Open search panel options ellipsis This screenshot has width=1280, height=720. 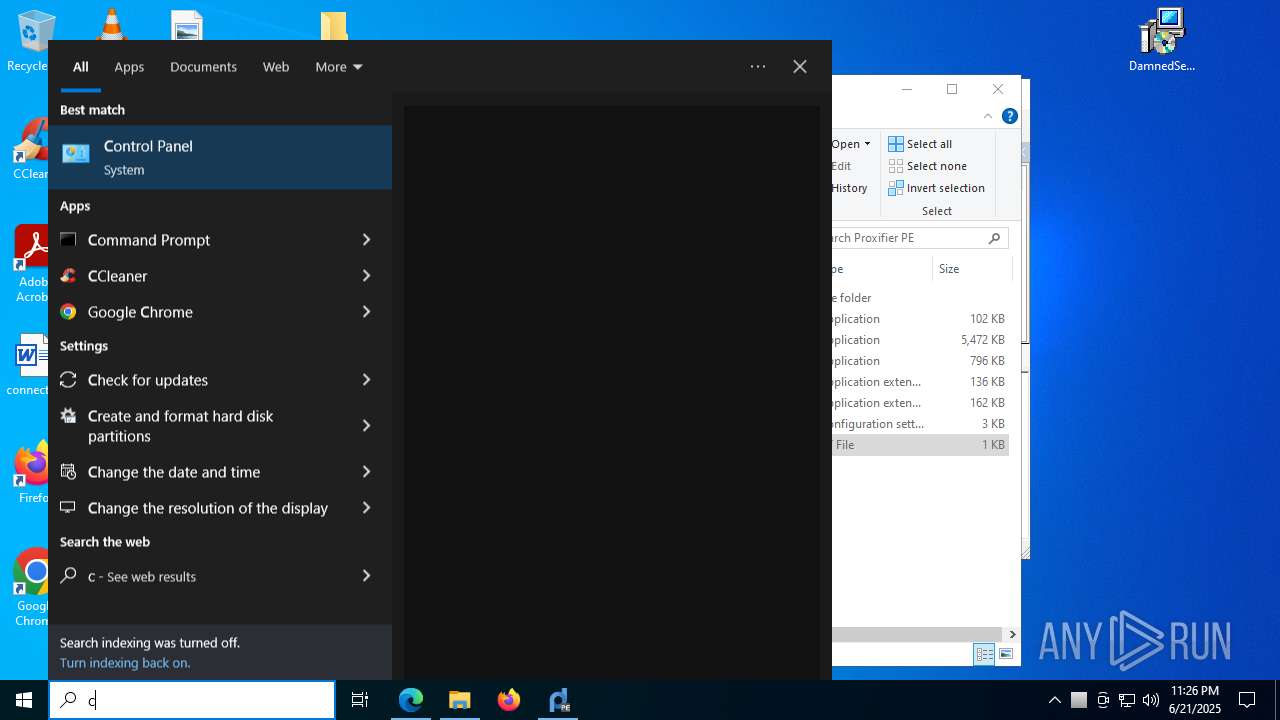click(x=758, y=67)
